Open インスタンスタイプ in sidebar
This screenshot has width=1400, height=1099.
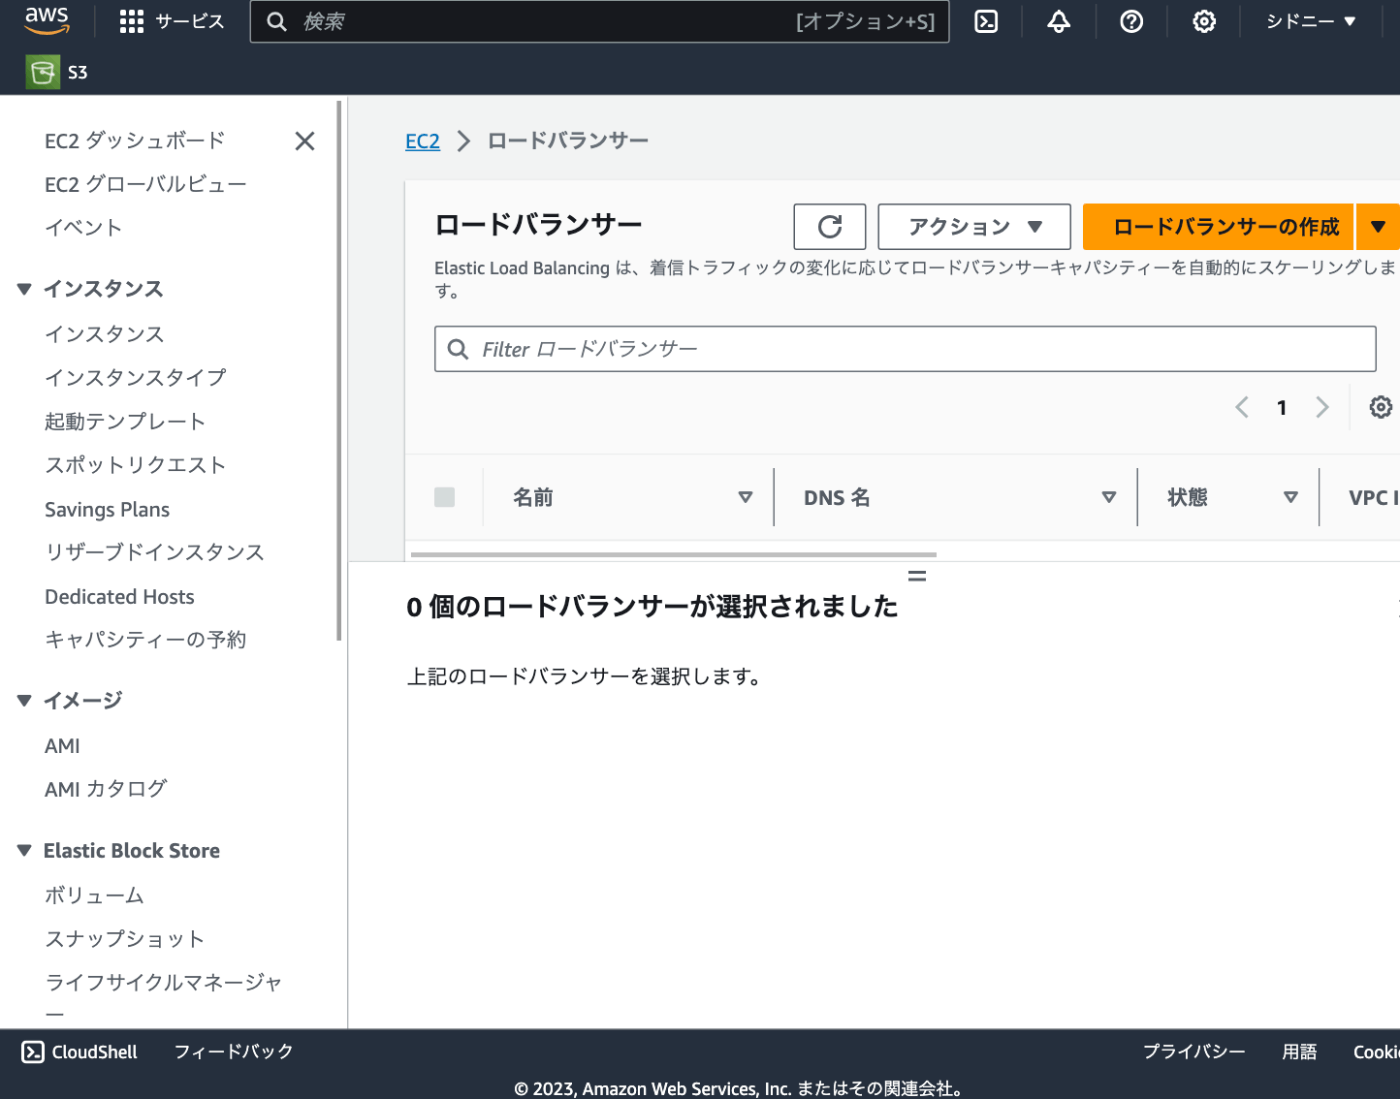135,378
